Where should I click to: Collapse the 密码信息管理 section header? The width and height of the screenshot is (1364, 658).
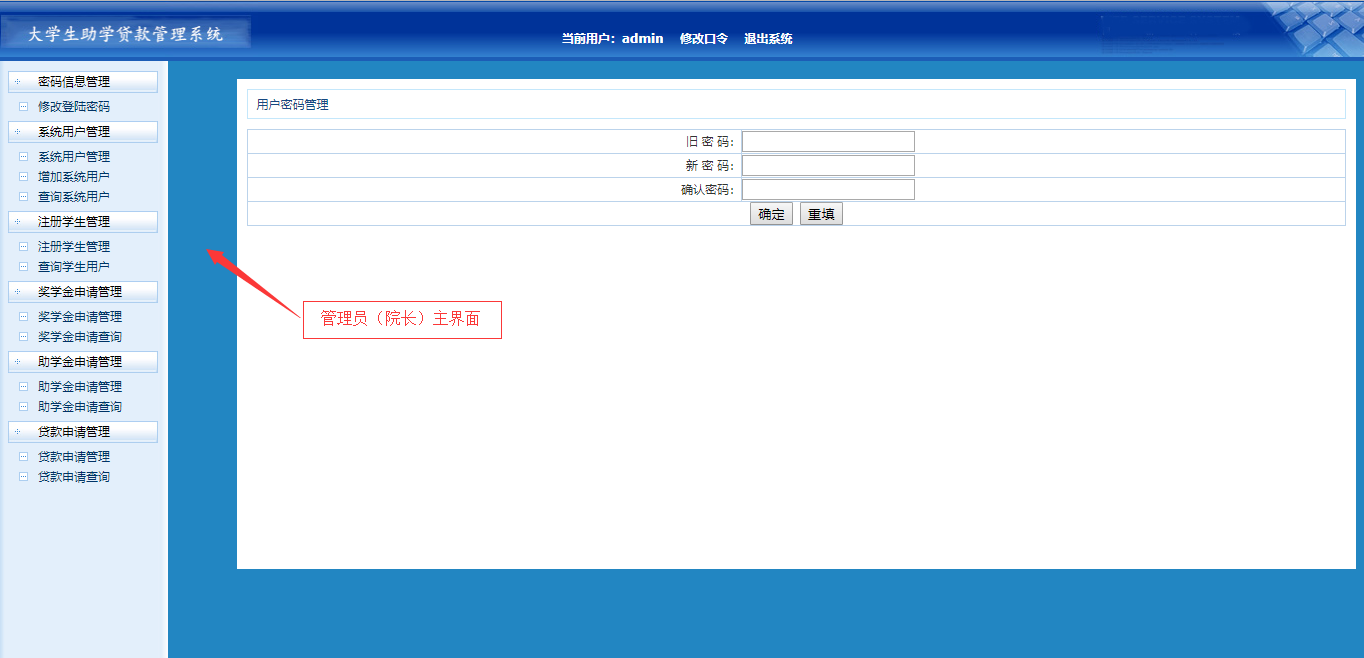tap(82, 82)
